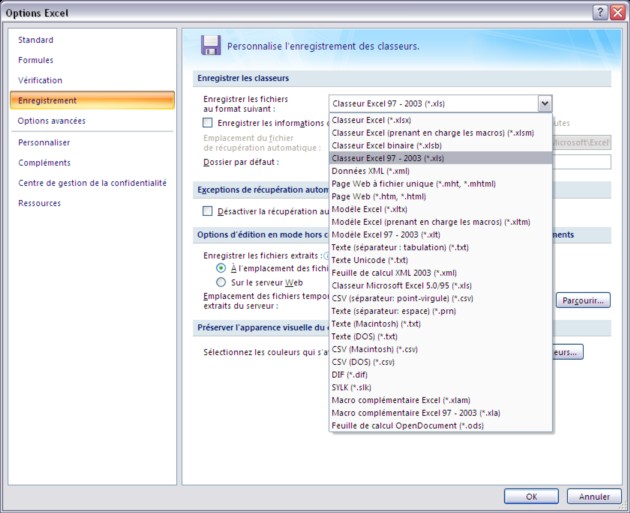Choose Texte séparateur espace (*.prn)

tap(440, 311)
